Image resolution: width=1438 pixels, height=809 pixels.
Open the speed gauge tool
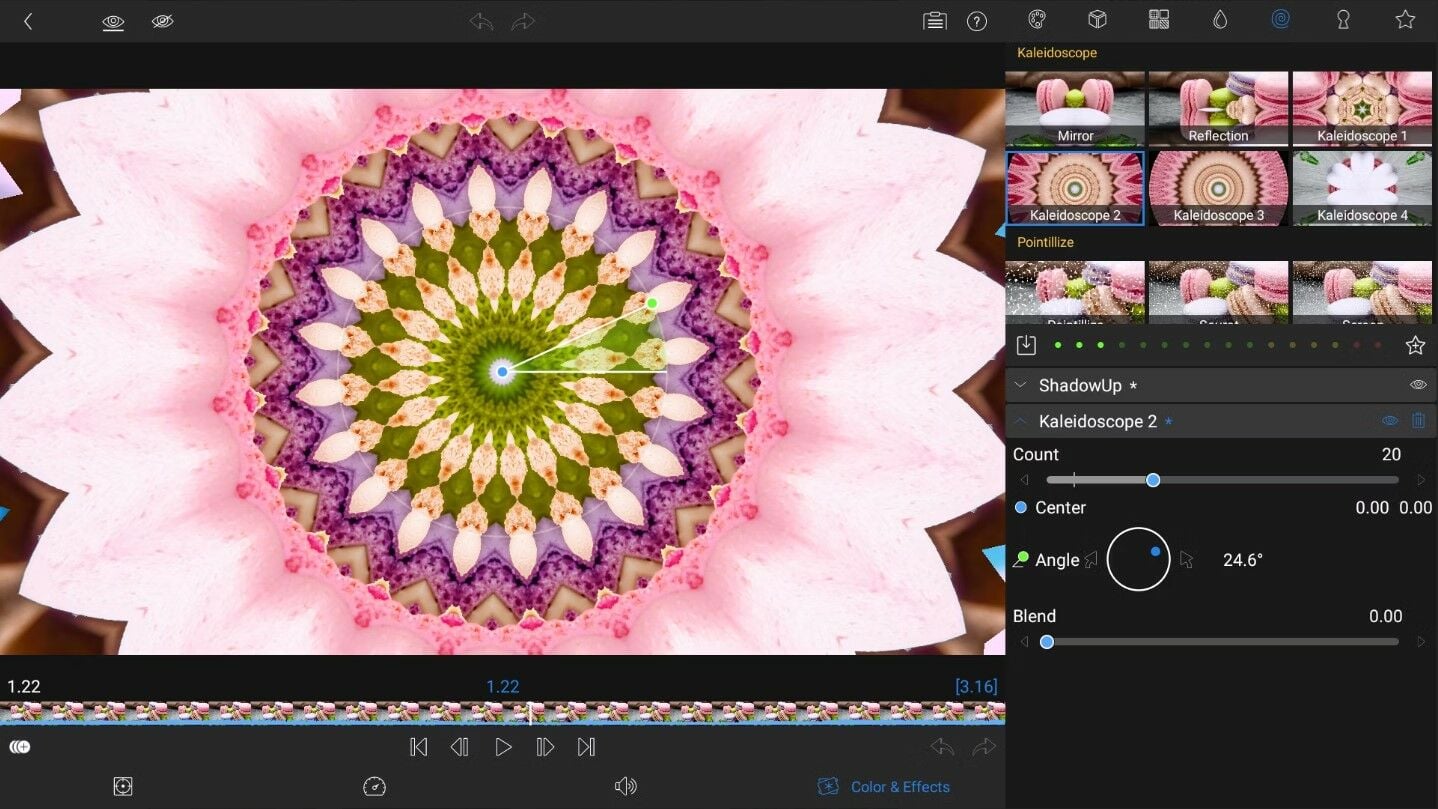(x=374, y=787)
